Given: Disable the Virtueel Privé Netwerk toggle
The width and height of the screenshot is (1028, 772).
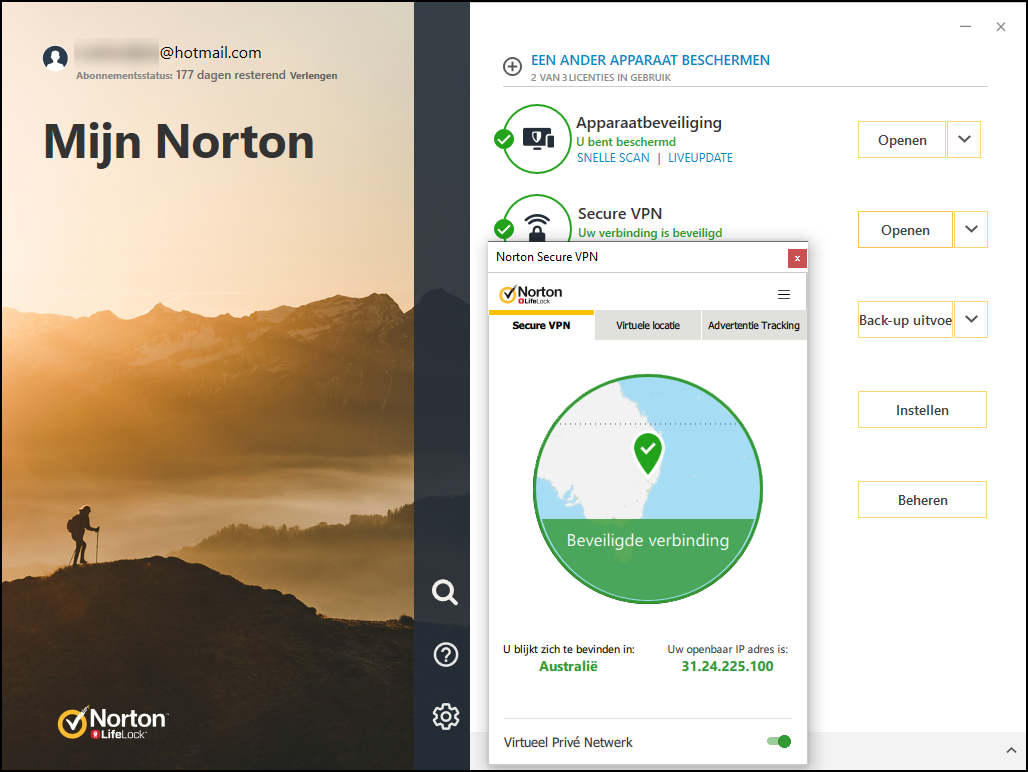Looking at the screenshot, I should pyautogui.click(x=778, y=742).
